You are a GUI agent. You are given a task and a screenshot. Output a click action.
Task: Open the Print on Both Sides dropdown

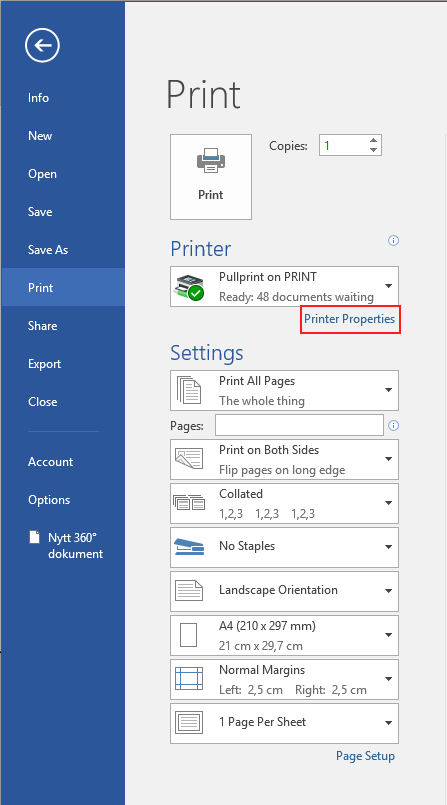pyautogui.click(x=284, y=459)
